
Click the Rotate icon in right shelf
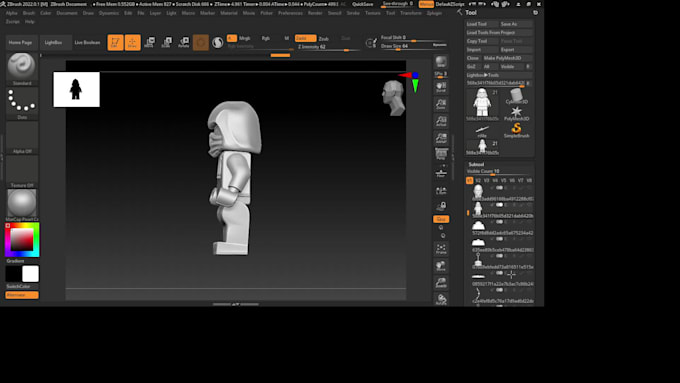tap(441, 299)
